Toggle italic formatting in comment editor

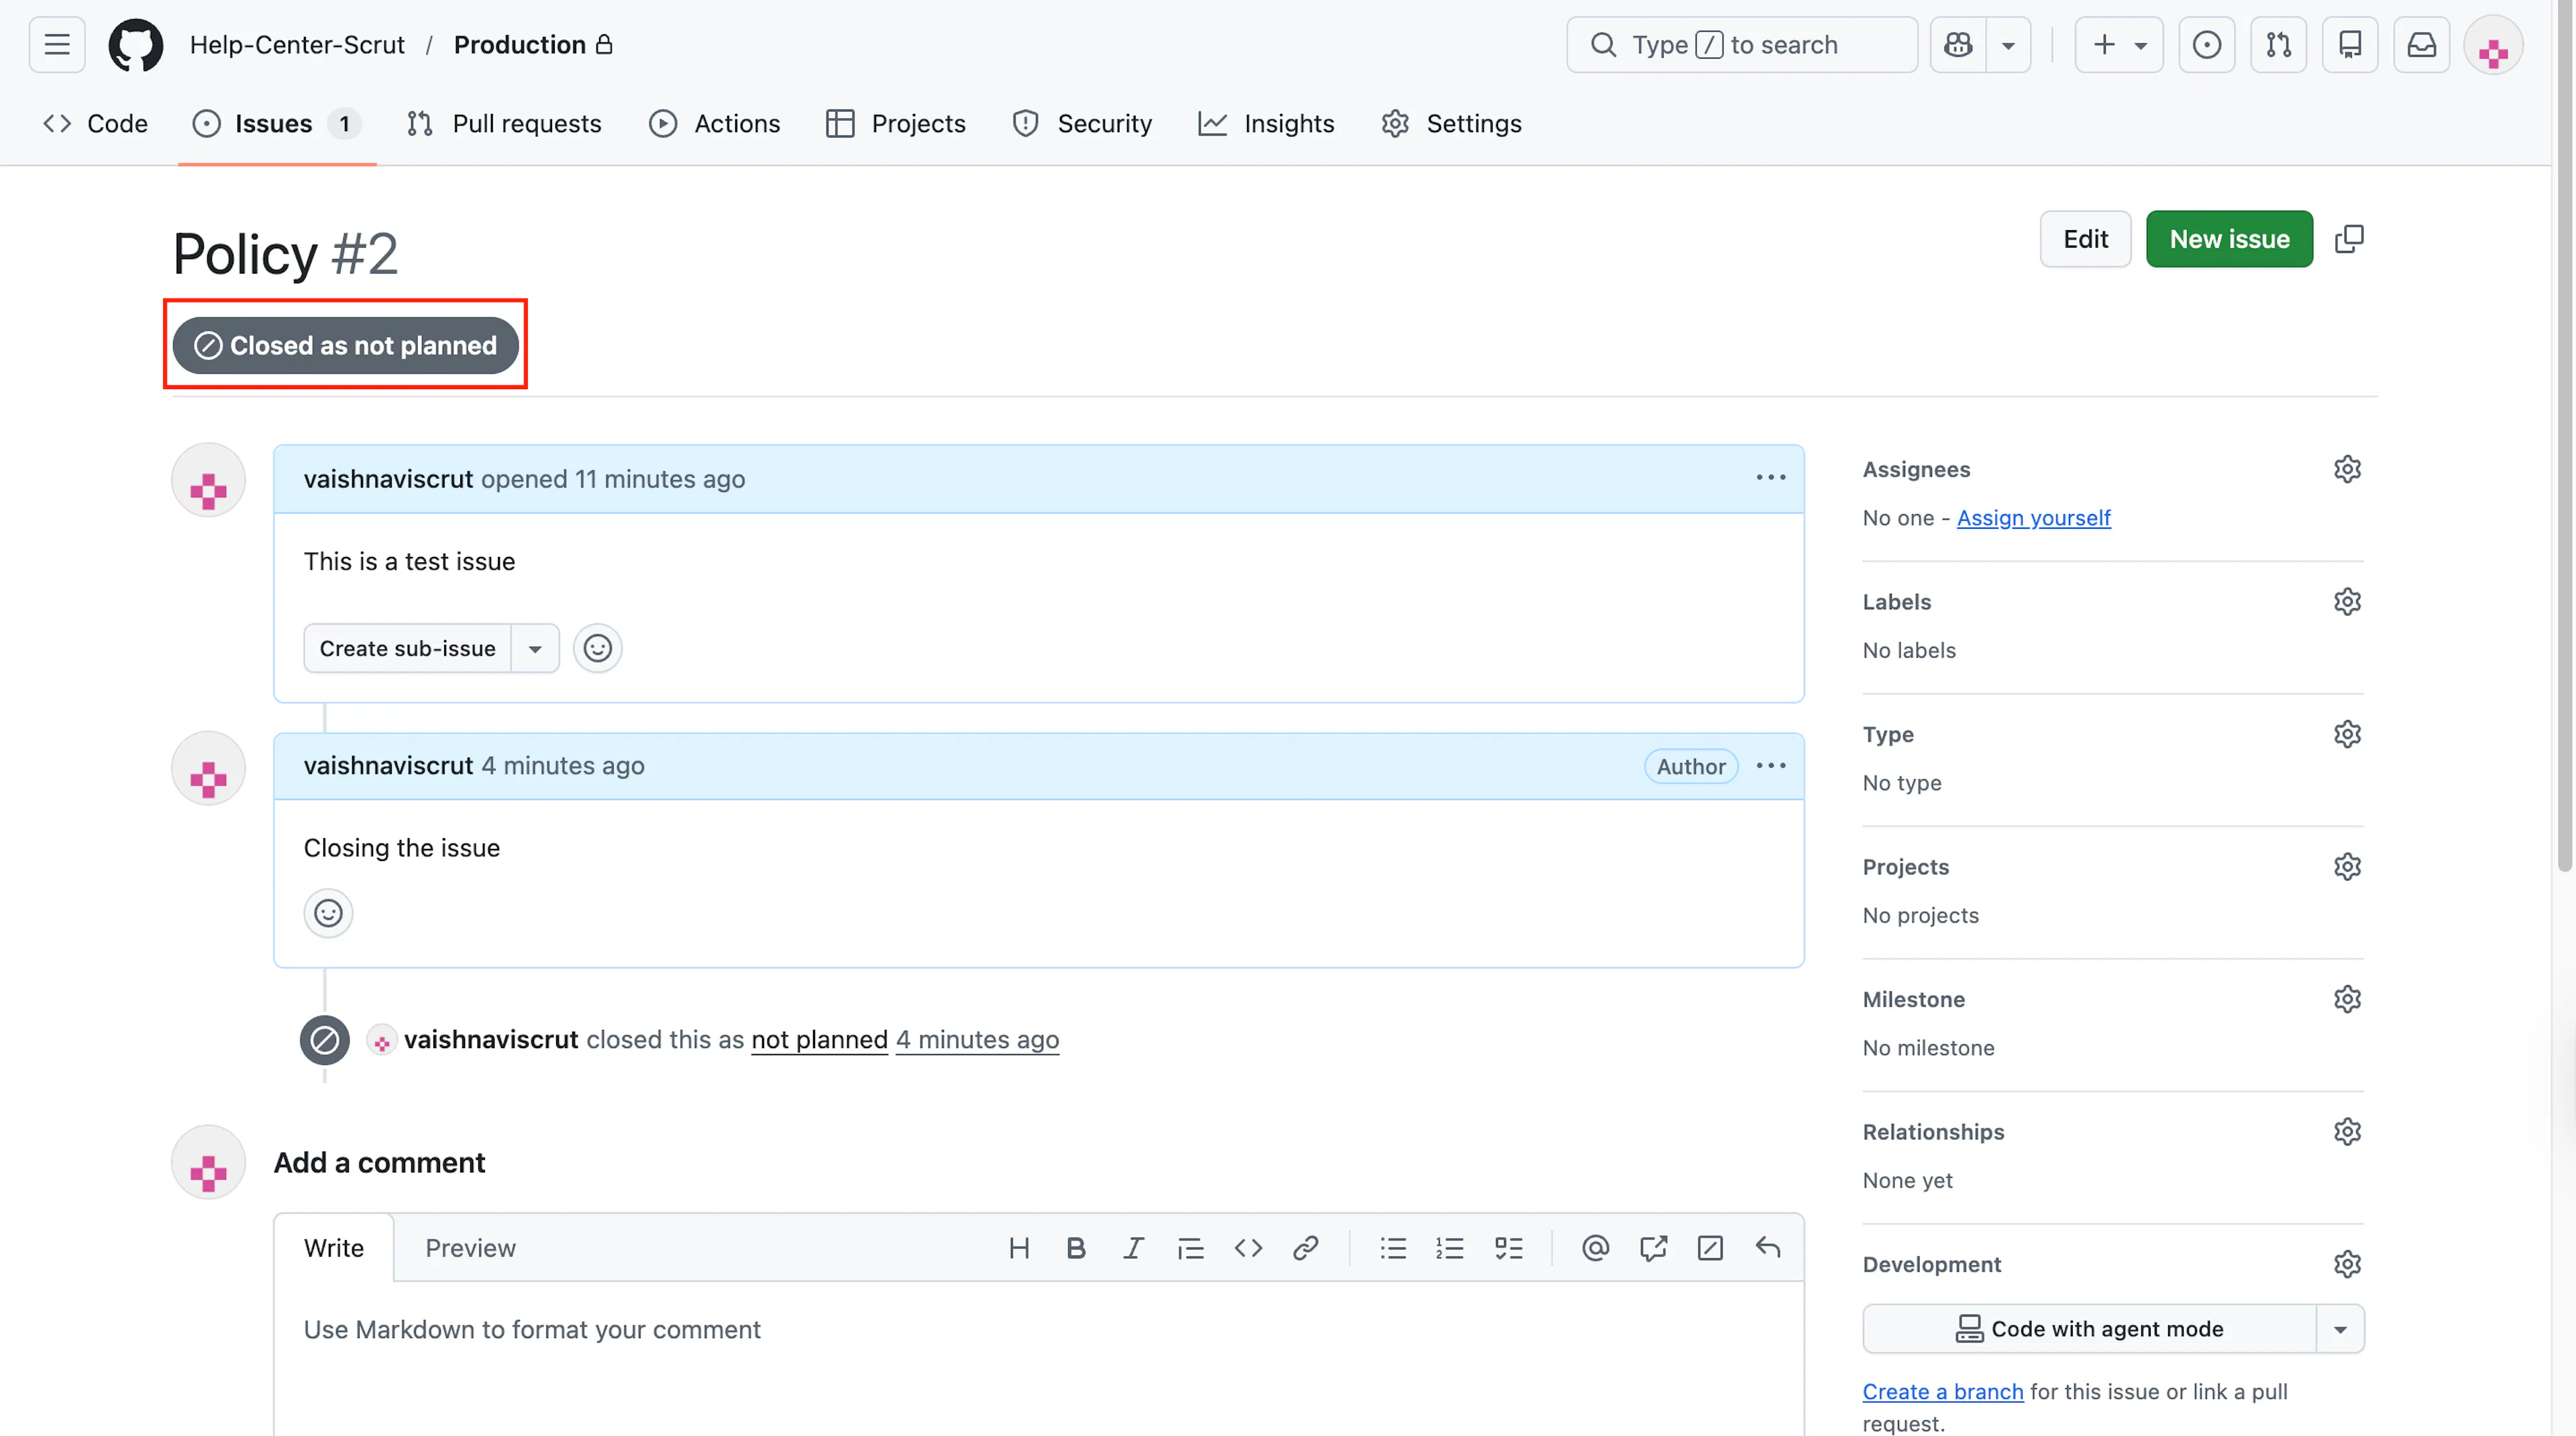point(1133,1248)
